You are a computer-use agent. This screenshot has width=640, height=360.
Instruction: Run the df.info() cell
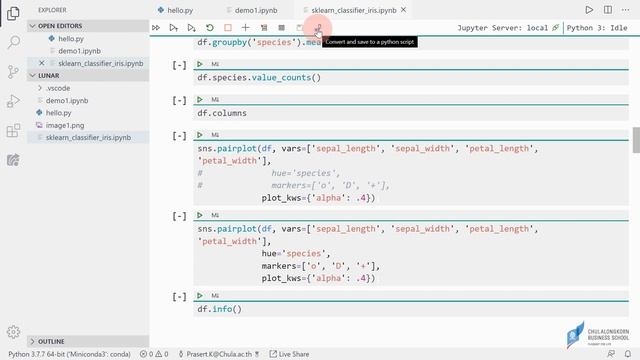(200, 296)
